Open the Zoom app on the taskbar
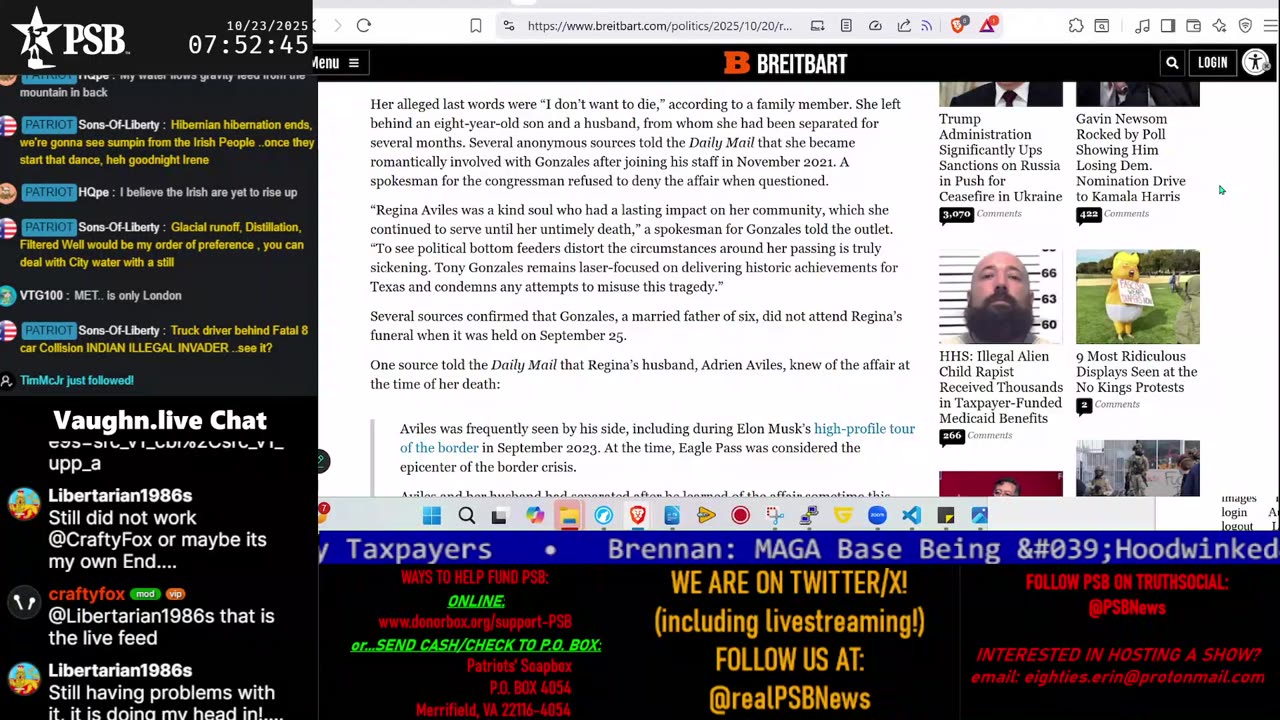Screen dimensions: 1280x720 coord(877,516)
